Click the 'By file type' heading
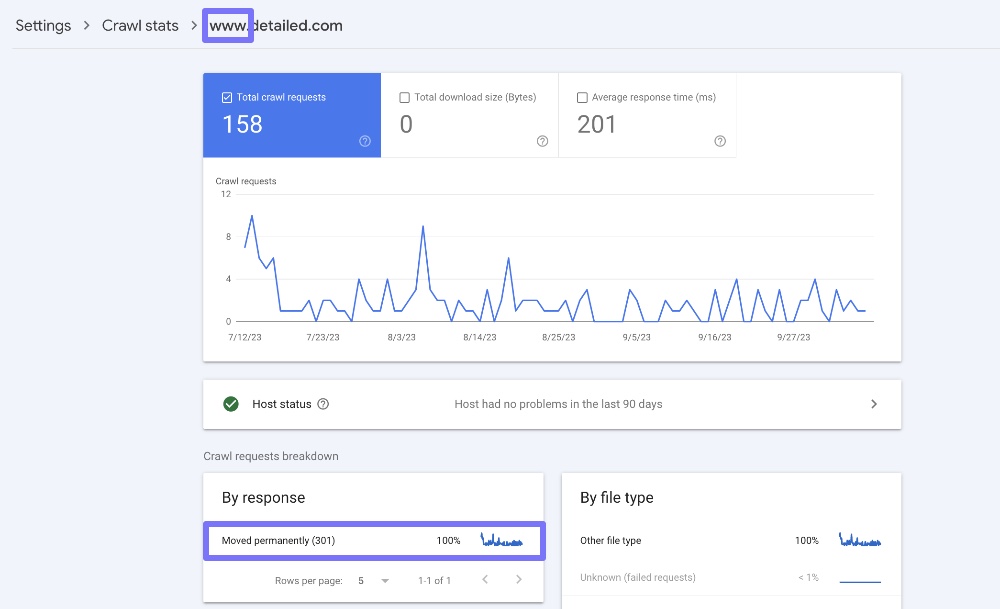Screen dimensions: 1000x609 [617, 497]
